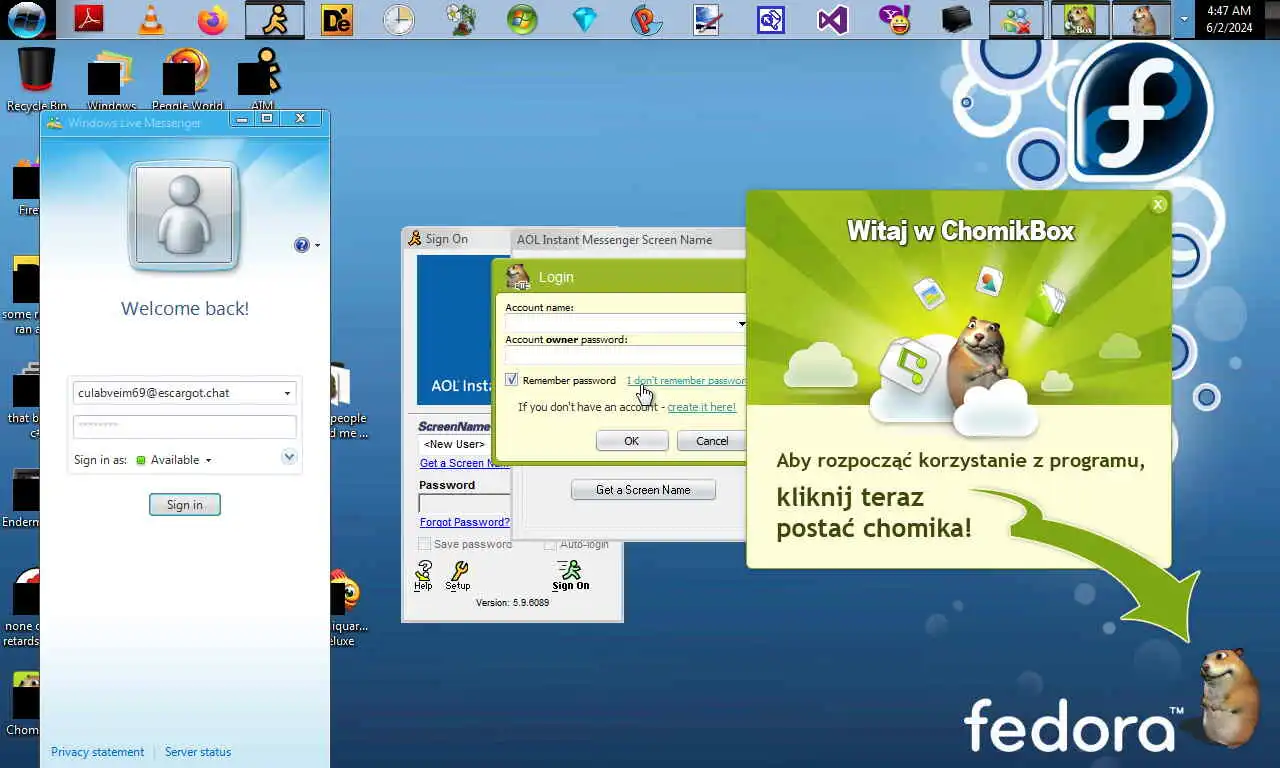Open I don't remember password link

point(686,380)
